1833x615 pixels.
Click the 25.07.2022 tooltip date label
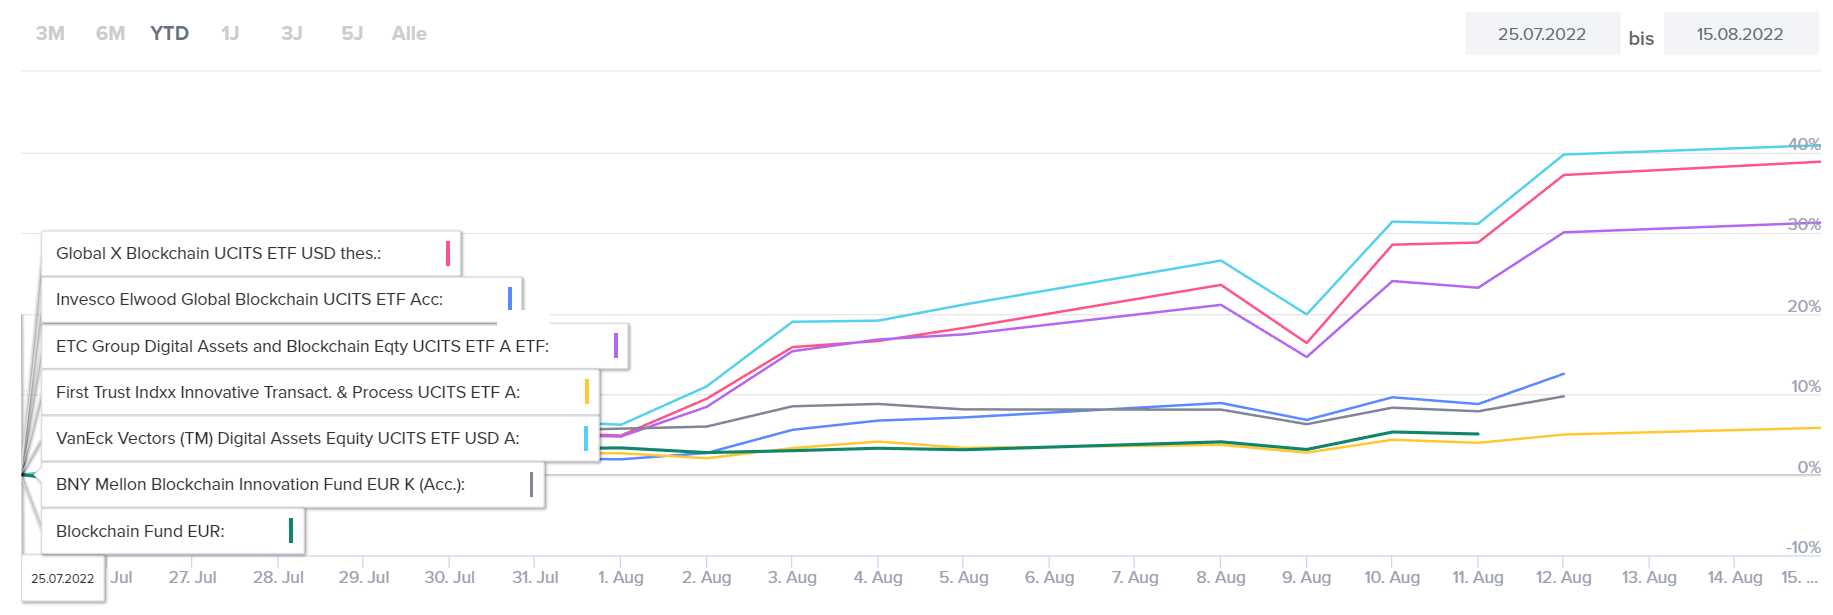coord(62,579)
